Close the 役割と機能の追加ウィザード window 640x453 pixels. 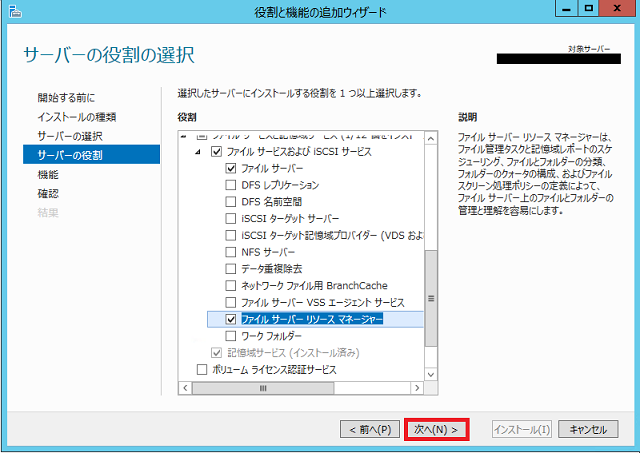point(617,11)
